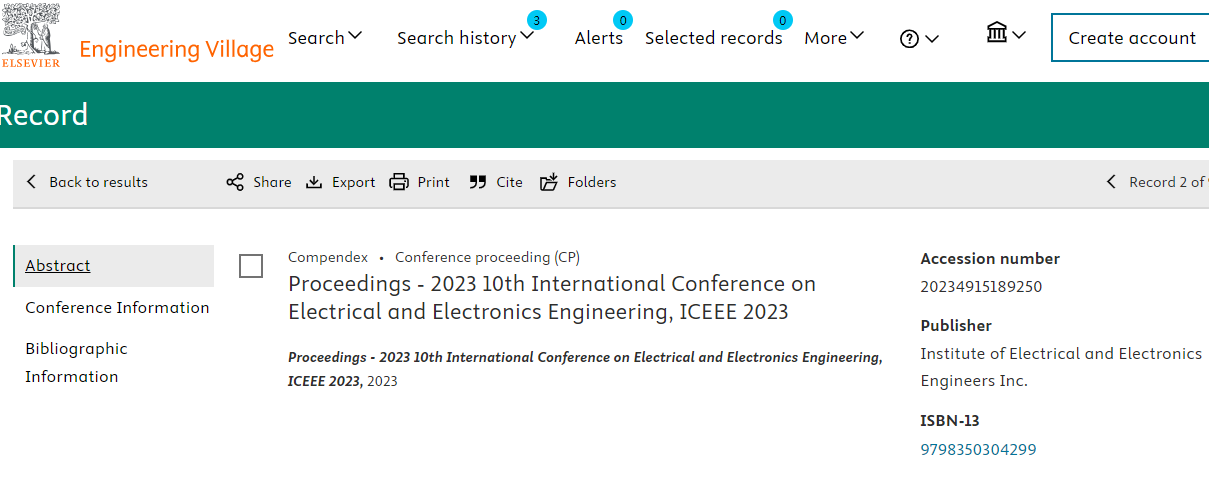The image size is (1209, 490).
Task: Click the Share label
Action: click(x=272, y=182)
